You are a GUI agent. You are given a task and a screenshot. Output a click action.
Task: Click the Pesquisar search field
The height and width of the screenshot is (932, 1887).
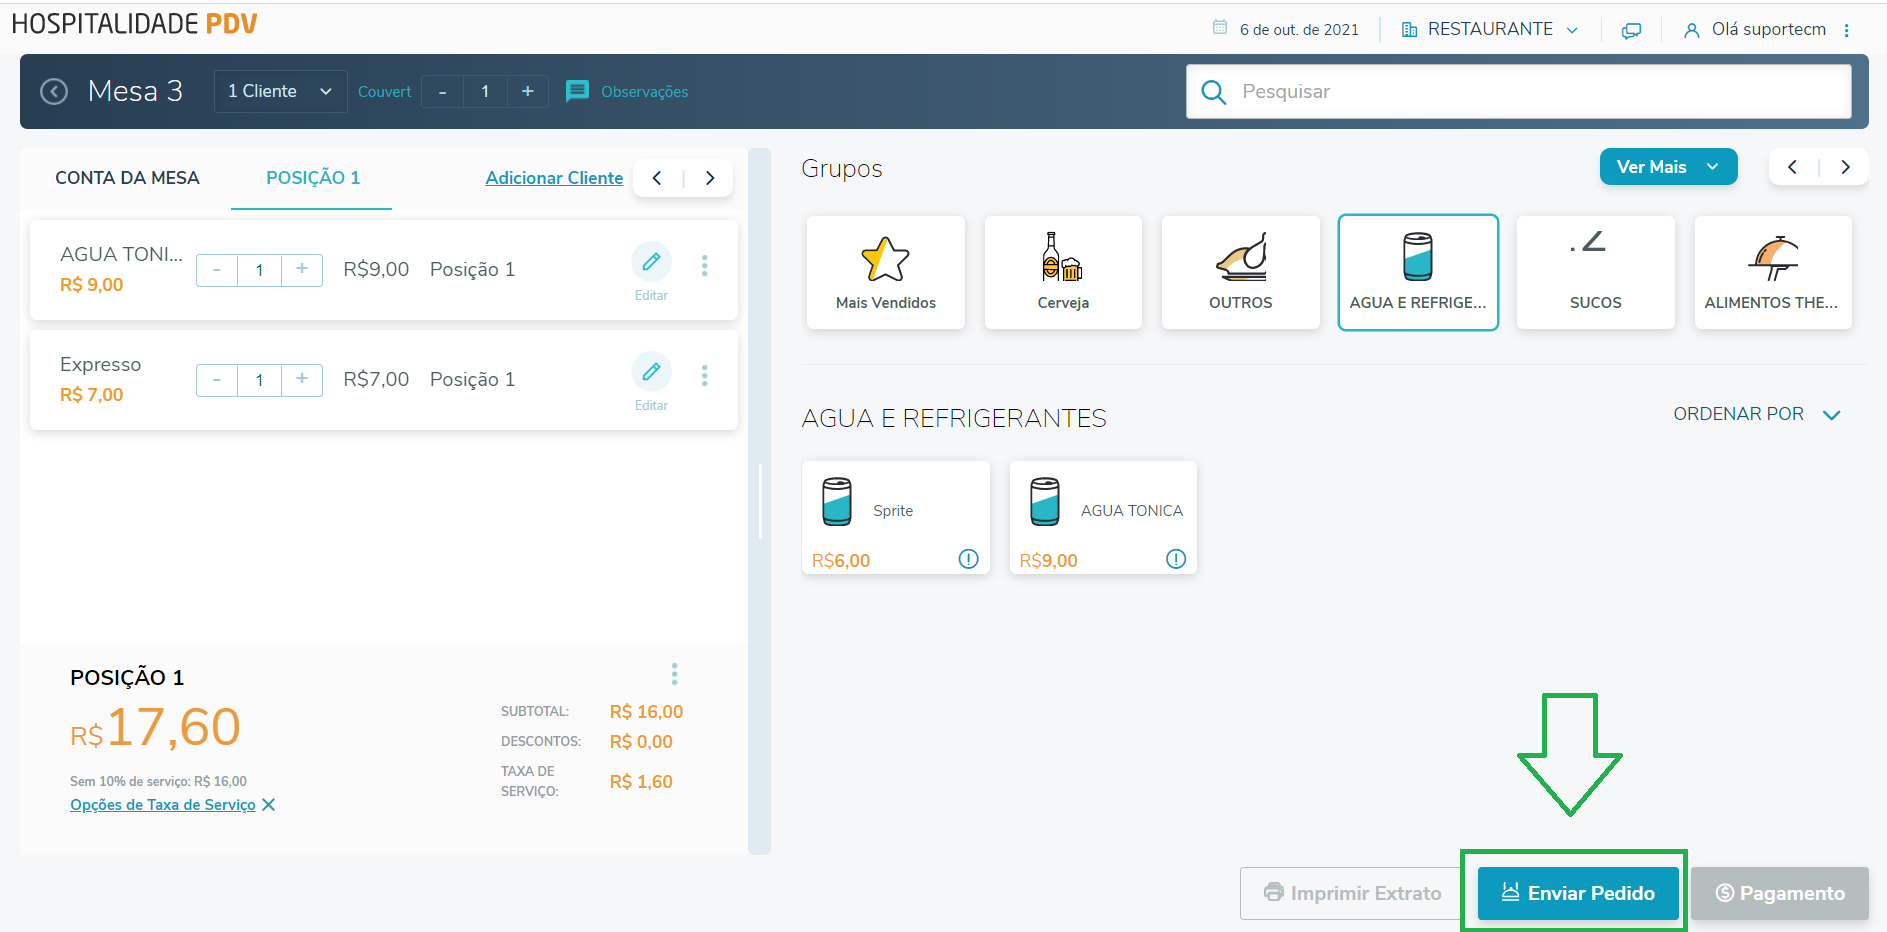[x=1519, y=92]
